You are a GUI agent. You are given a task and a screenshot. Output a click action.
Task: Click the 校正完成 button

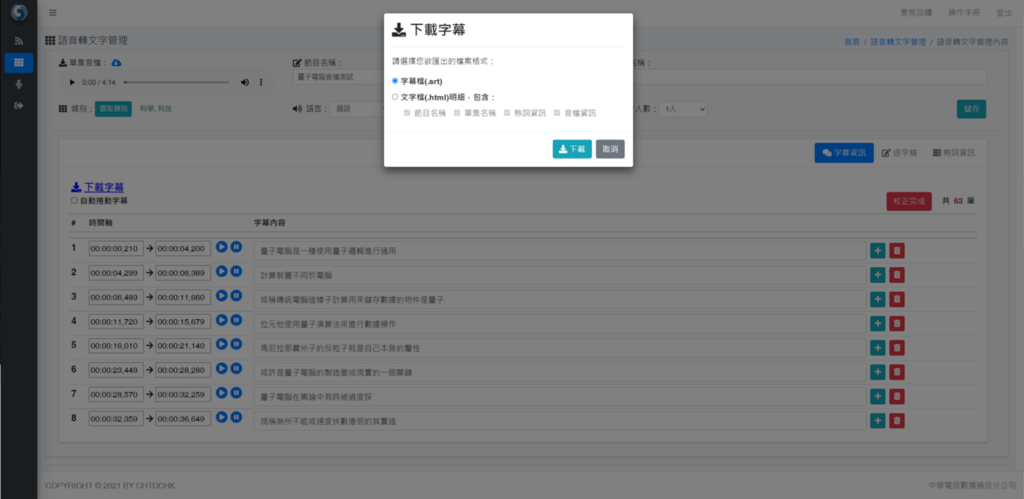(x=909, y=201)
